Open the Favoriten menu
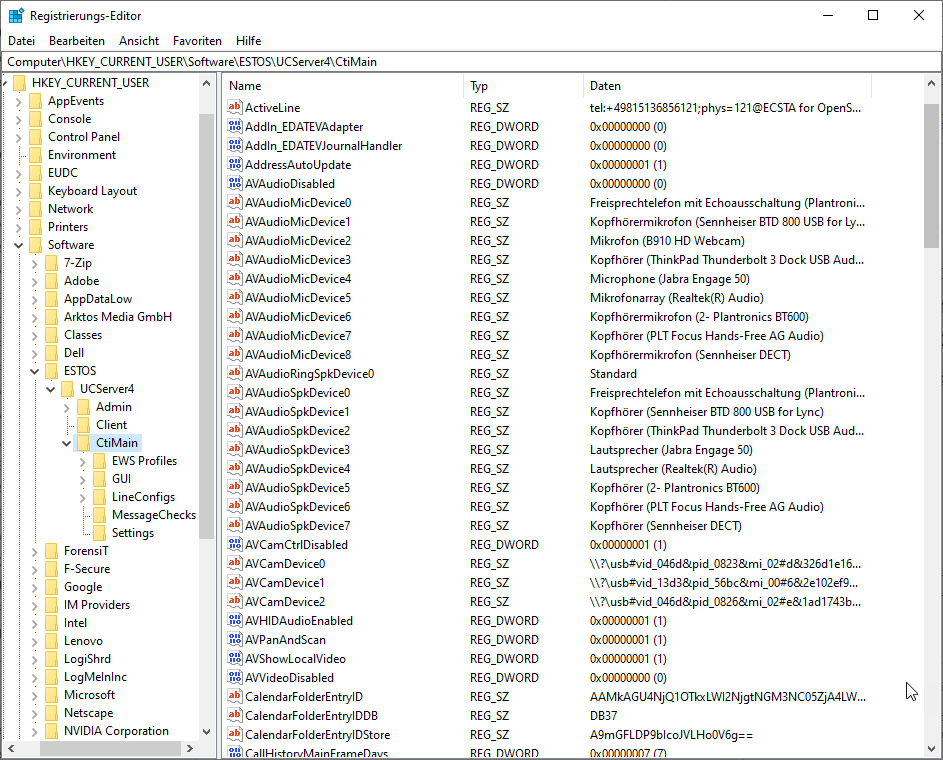Image resolution: width=943 pixels, height=760 pixels. click(197, 41)
